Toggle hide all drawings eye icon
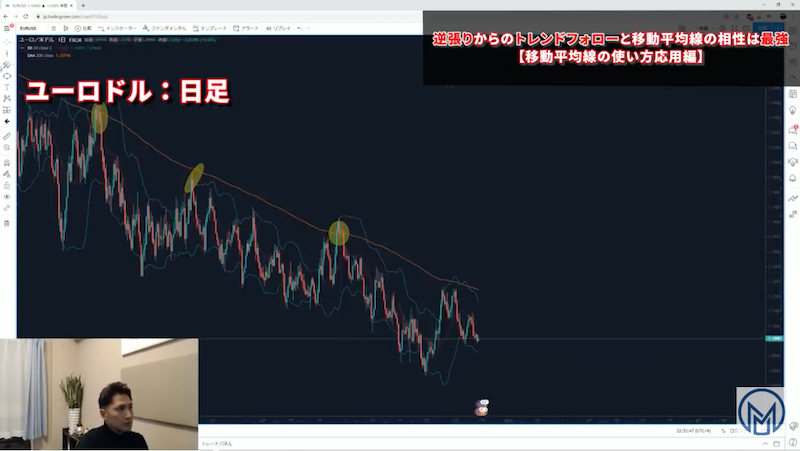The width and height of the screenshot is (800, 451). (7, 197)
